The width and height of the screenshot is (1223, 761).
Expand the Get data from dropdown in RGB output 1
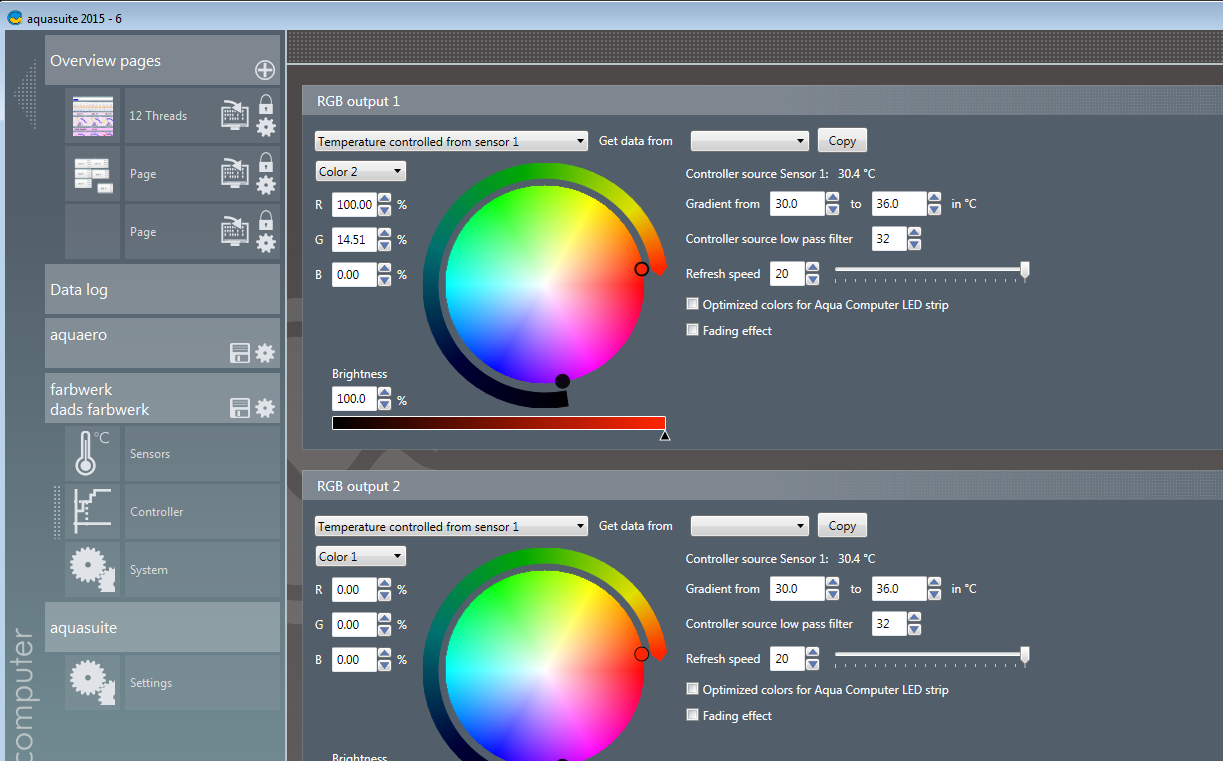749,141
